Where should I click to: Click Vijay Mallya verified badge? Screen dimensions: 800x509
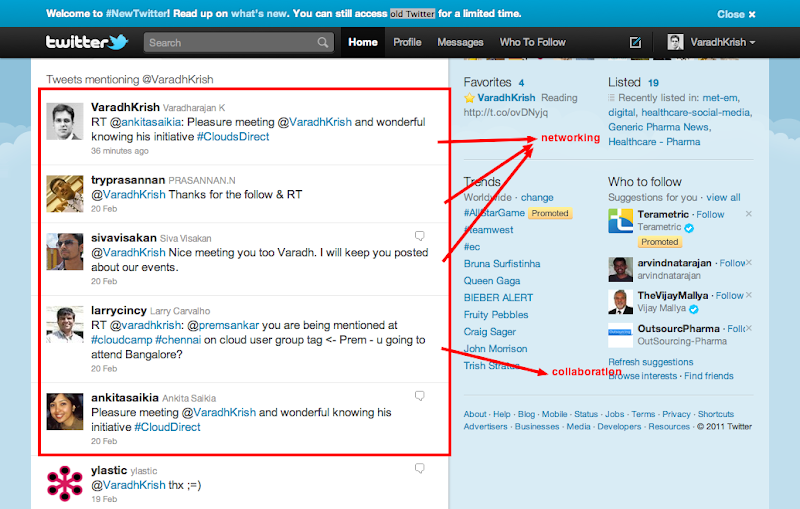coord(693,309)
